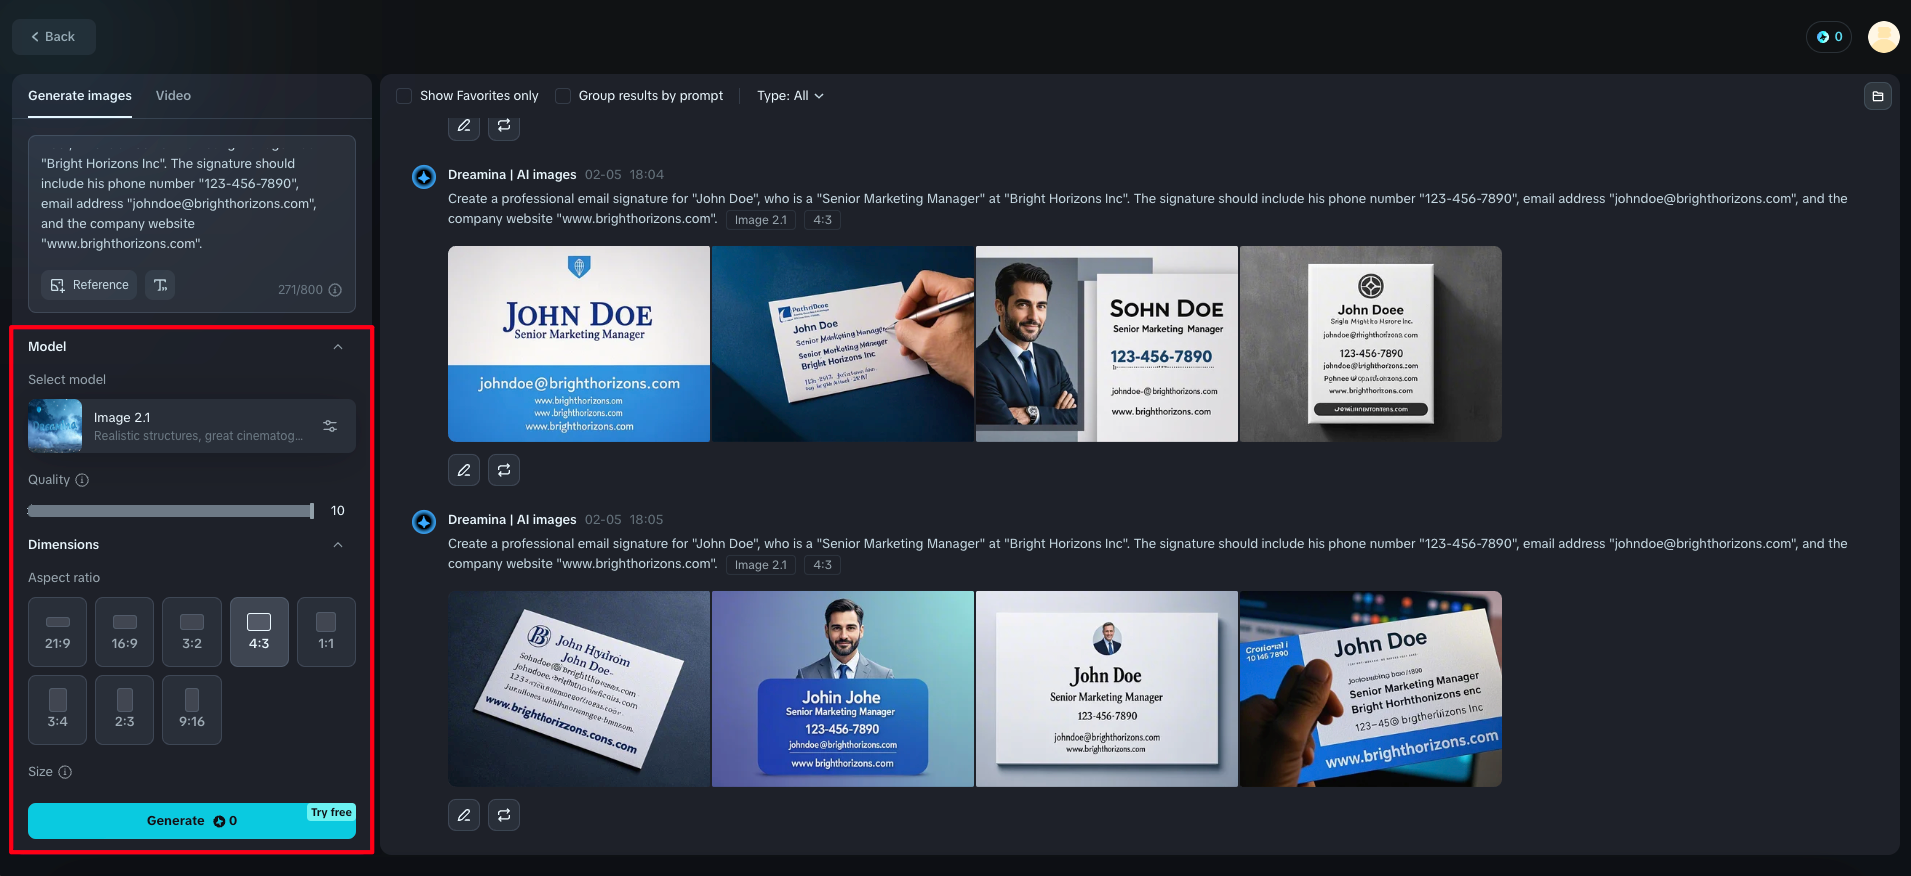The height and width of the screenshot is (876, 1911).
Task: Select the 4:3 aspect ratio
Action: [259, 632]
